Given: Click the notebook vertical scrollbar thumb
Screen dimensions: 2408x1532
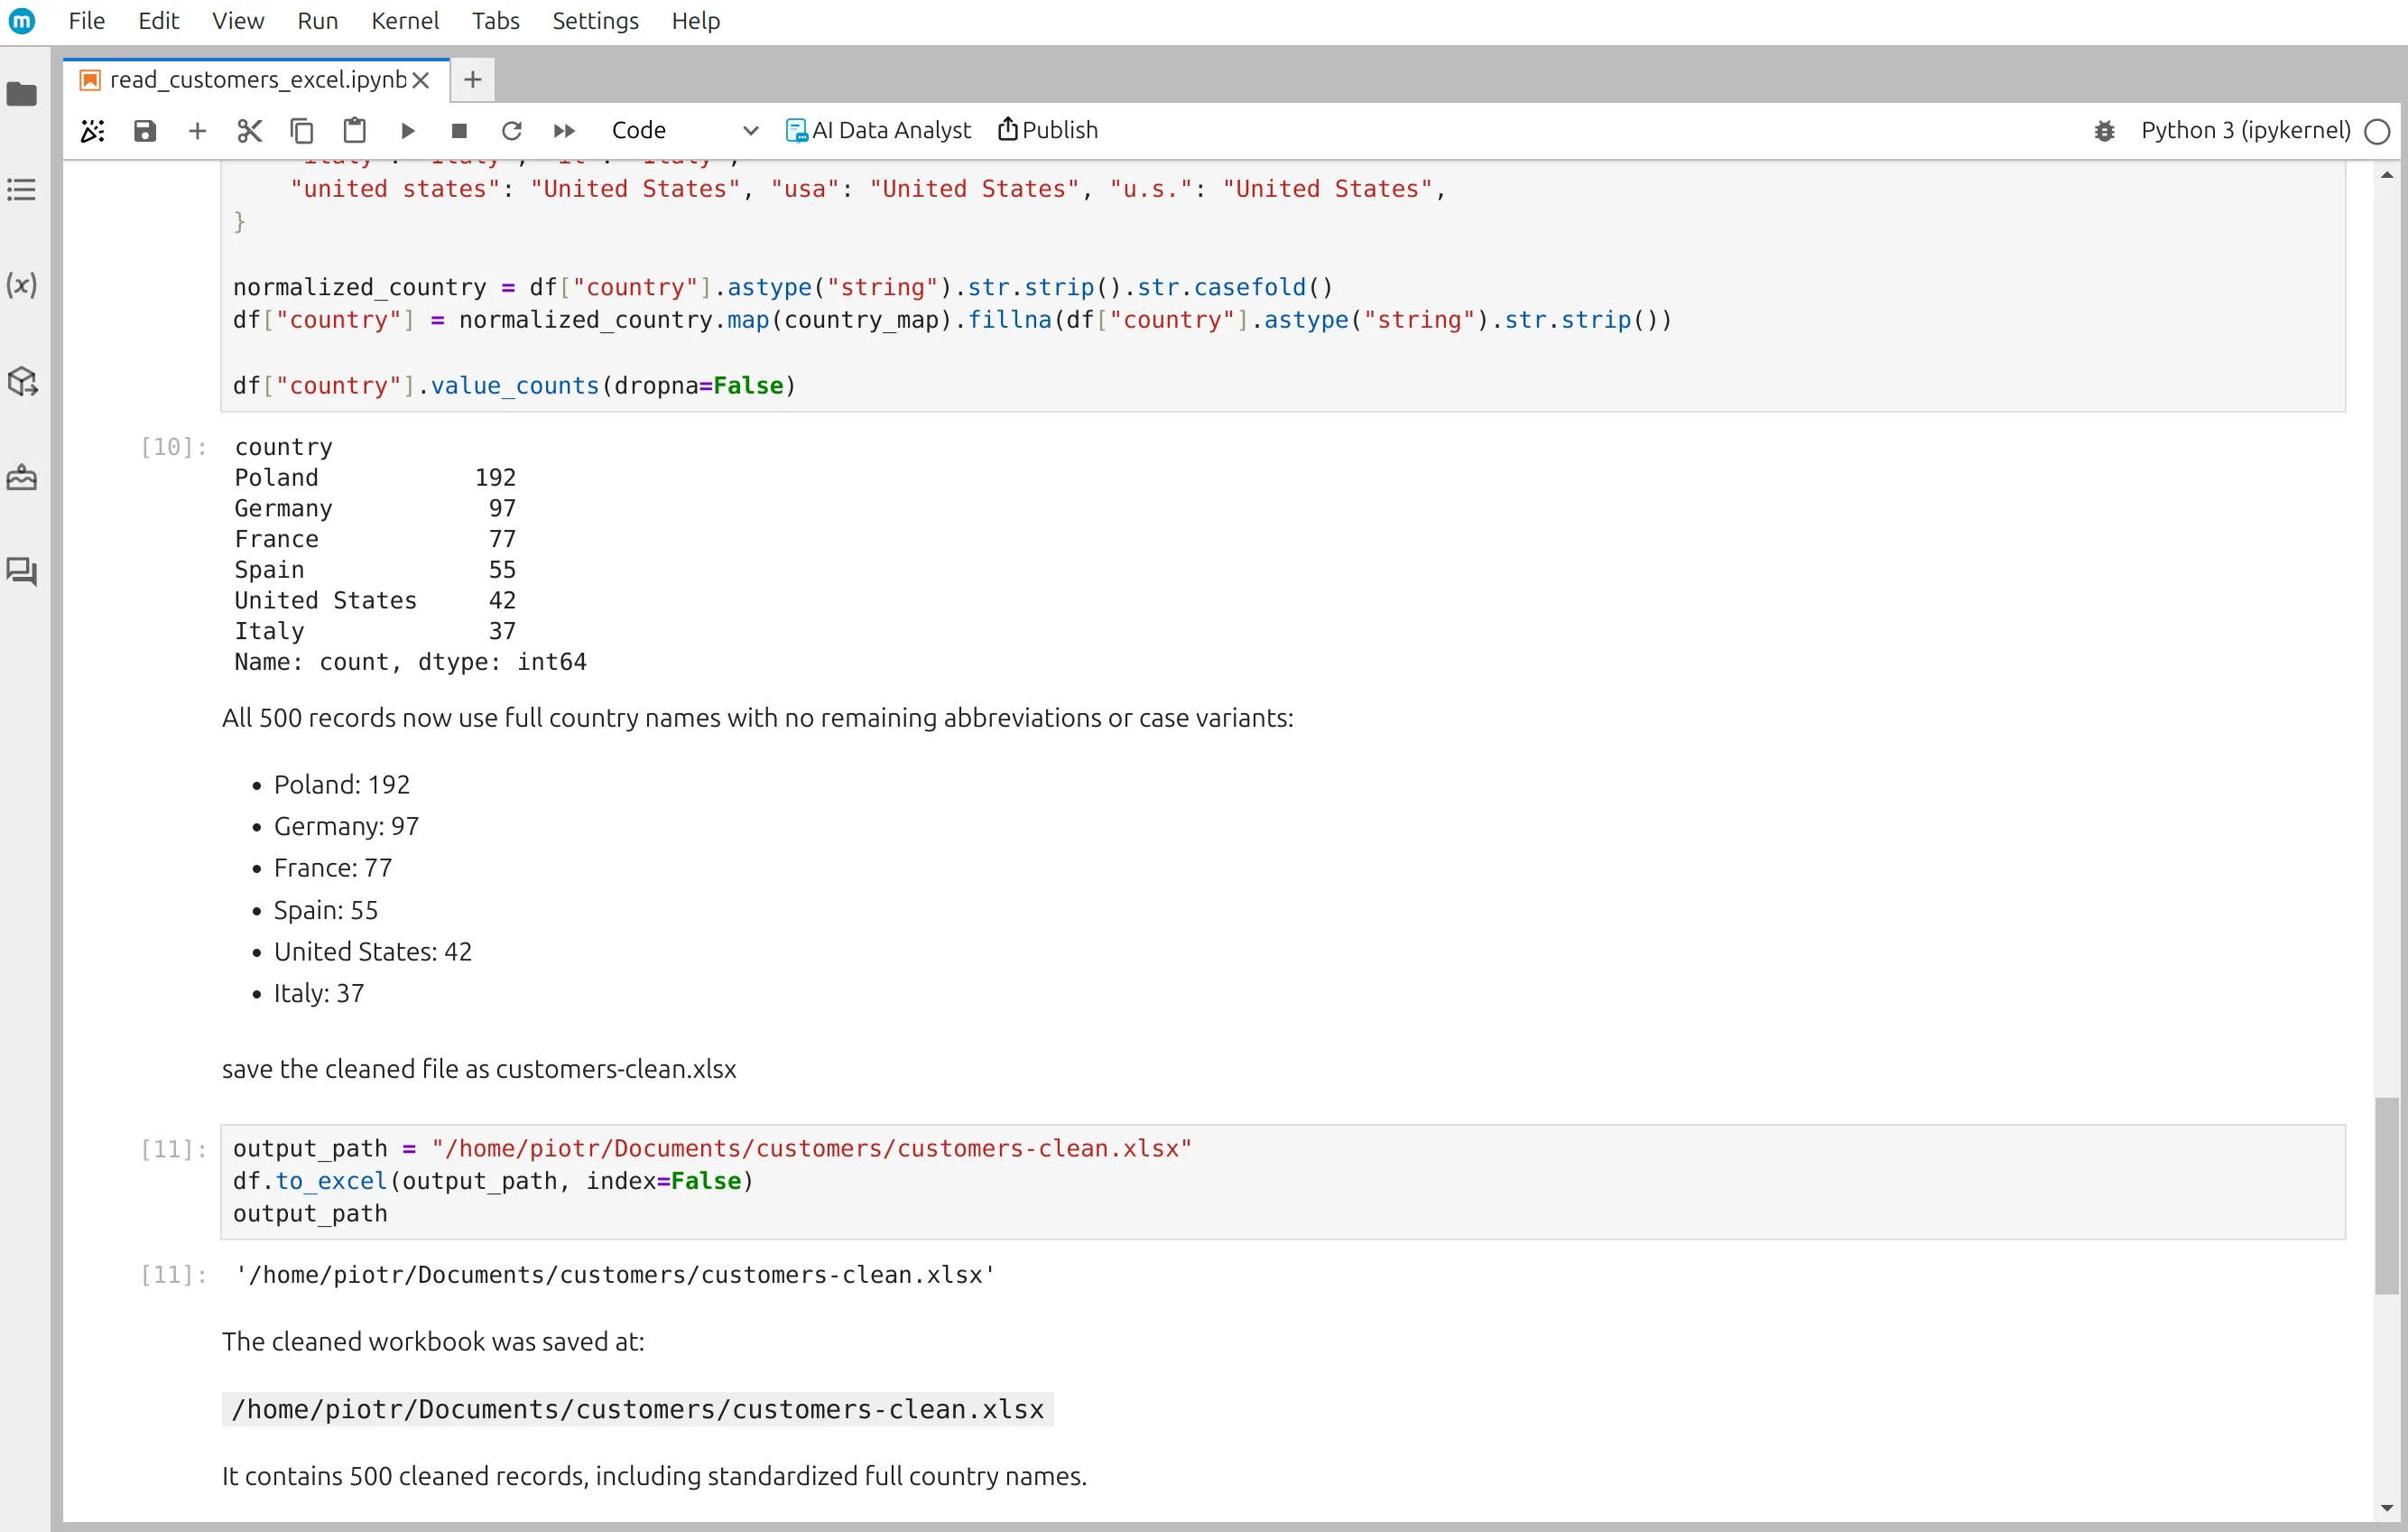Looking at the screenshot, I should click(2386, 1196).
